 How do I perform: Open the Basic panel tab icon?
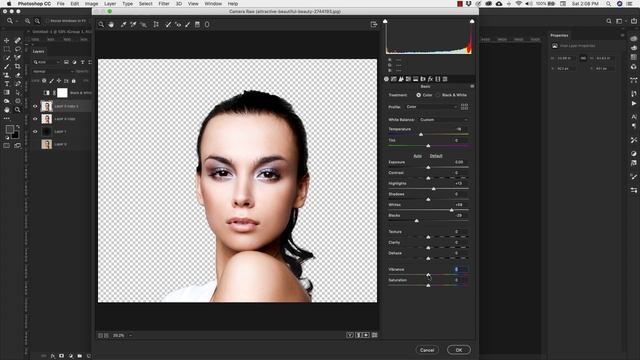click(x=386, y=79)
